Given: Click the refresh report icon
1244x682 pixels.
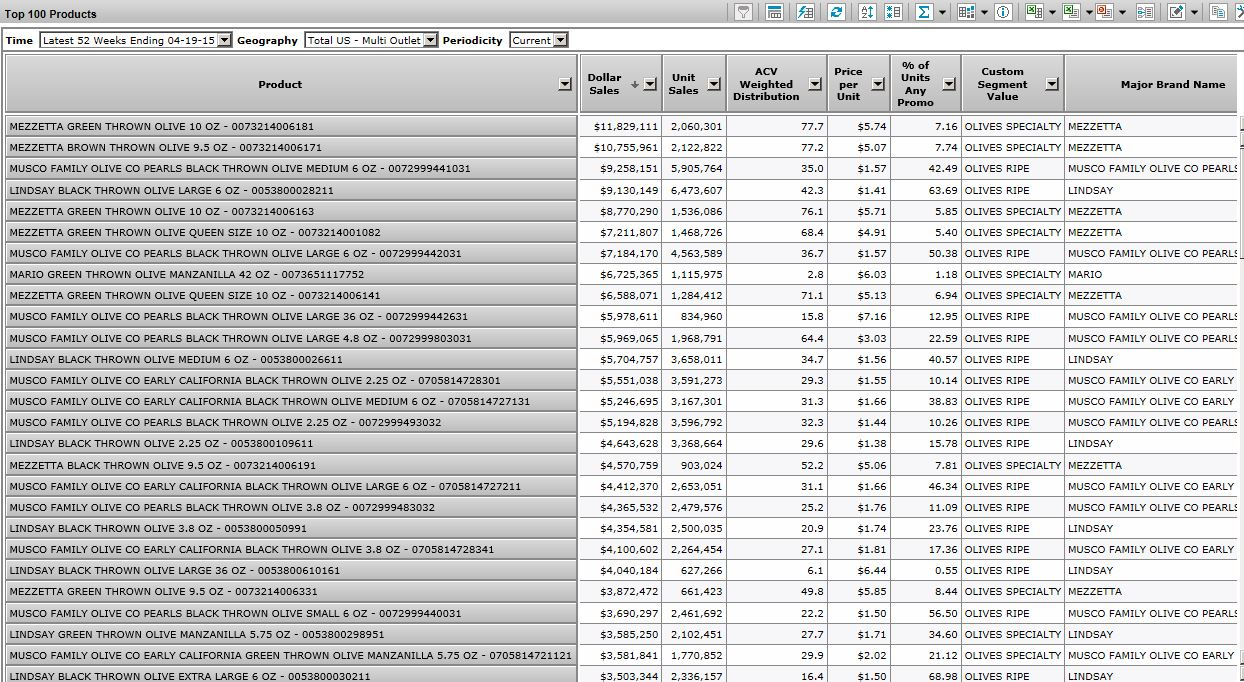Looking at the screenshot, I should coord(837,12).
